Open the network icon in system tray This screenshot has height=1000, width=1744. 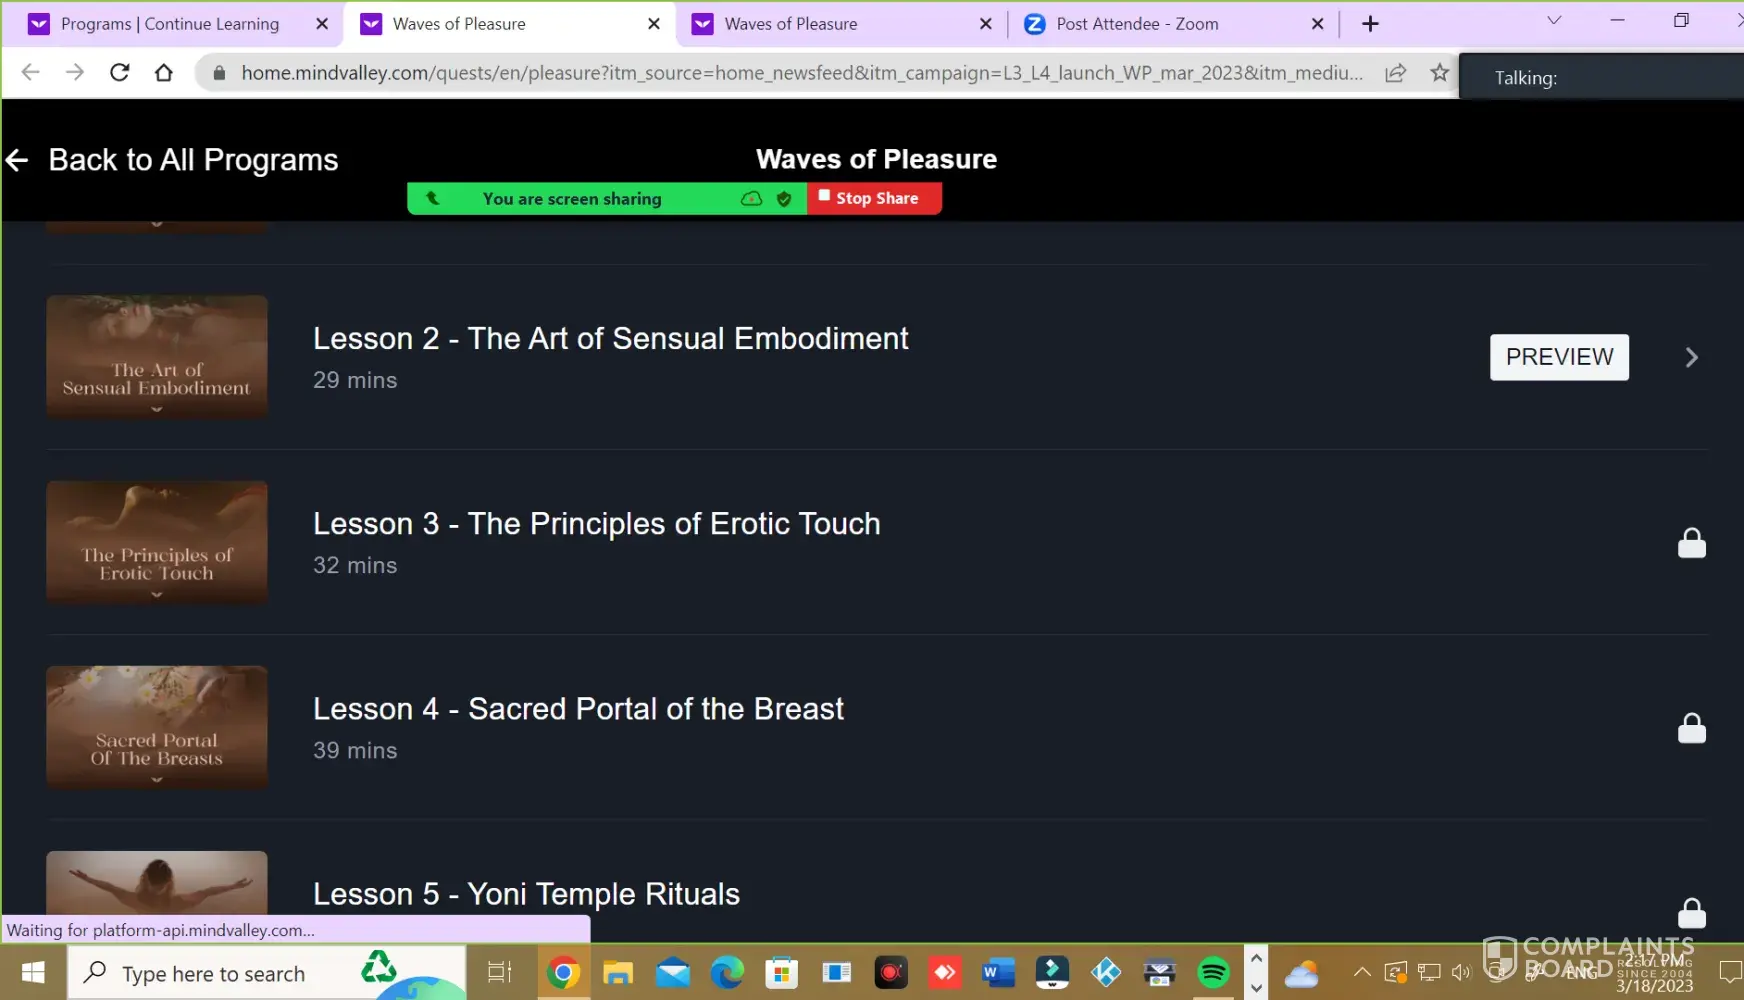(1429, 972)
